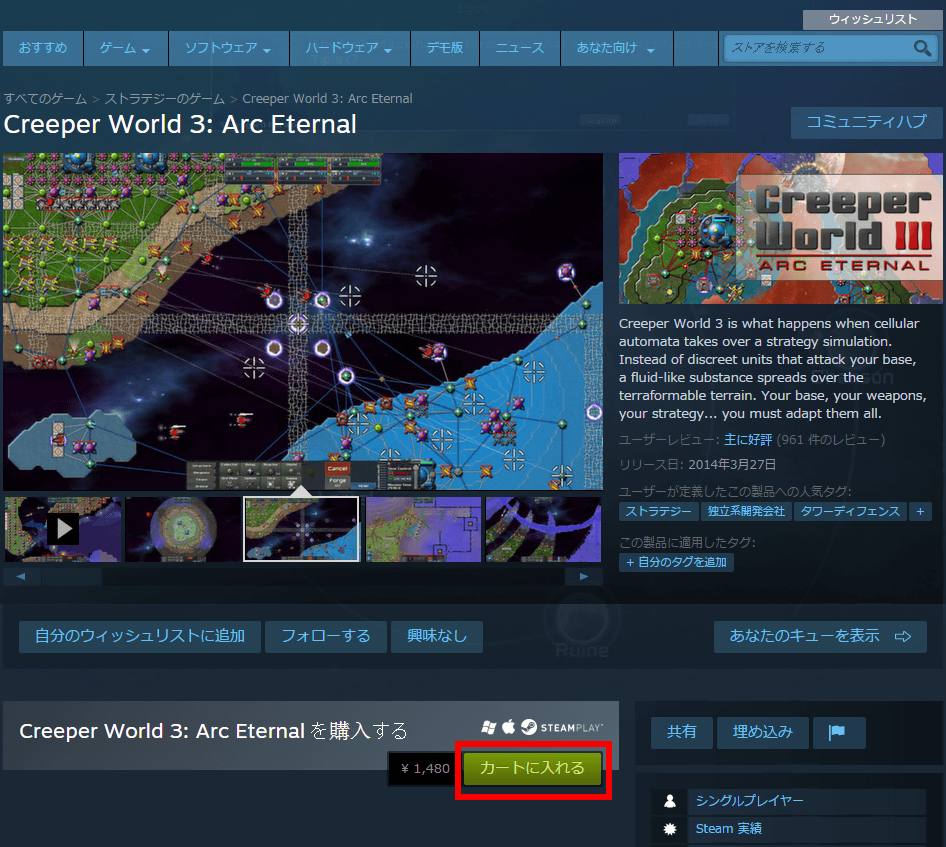Open the ソフトウェア dropdown menu
This screenshot has width=946, height=847.
[228, 48]
